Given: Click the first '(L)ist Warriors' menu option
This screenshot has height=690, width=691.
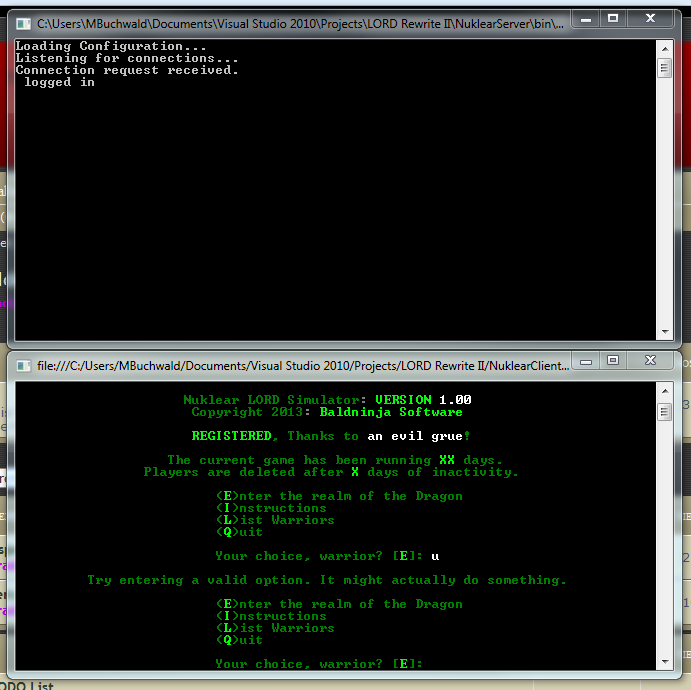Looking at the screenshot, I should point(275,520).
